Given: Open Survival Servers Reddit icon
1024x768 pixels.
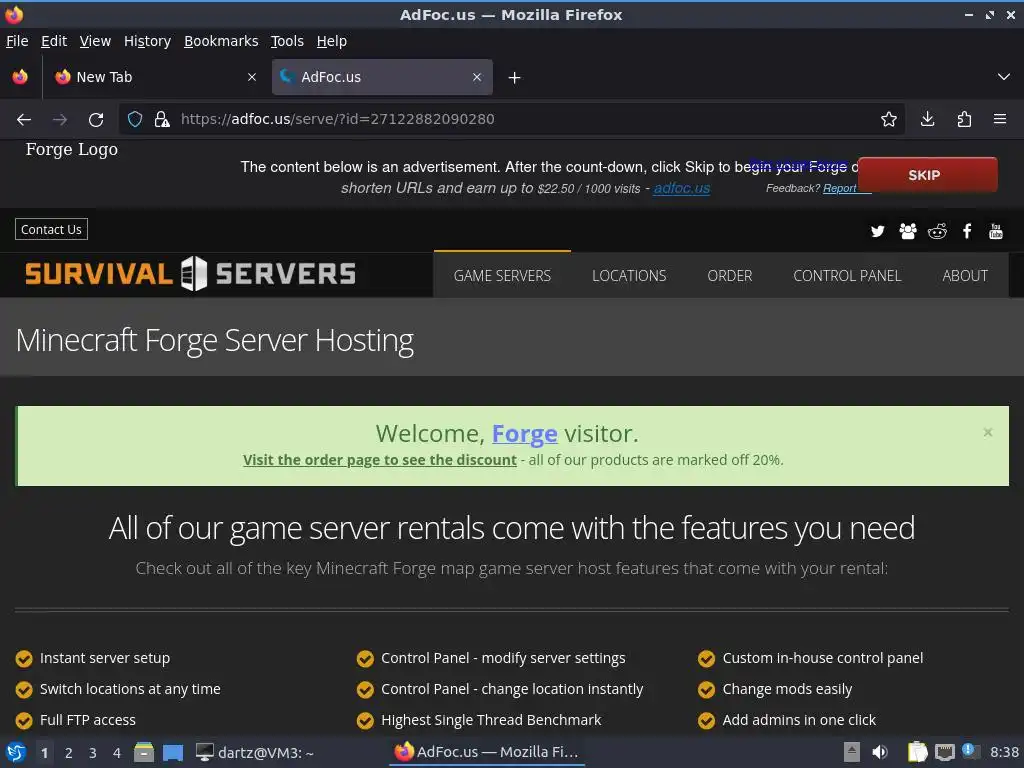Looking at the screenshot, I should click(x=937, y=231).
